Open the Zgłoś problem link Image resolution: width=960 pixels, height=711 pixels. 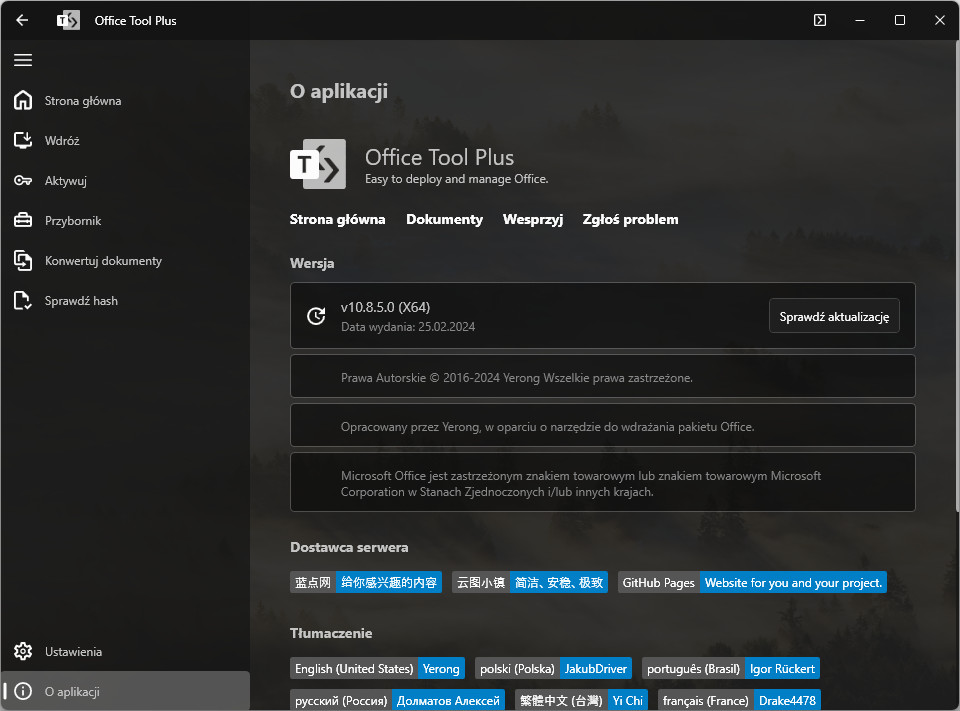(x=630, y=219)
